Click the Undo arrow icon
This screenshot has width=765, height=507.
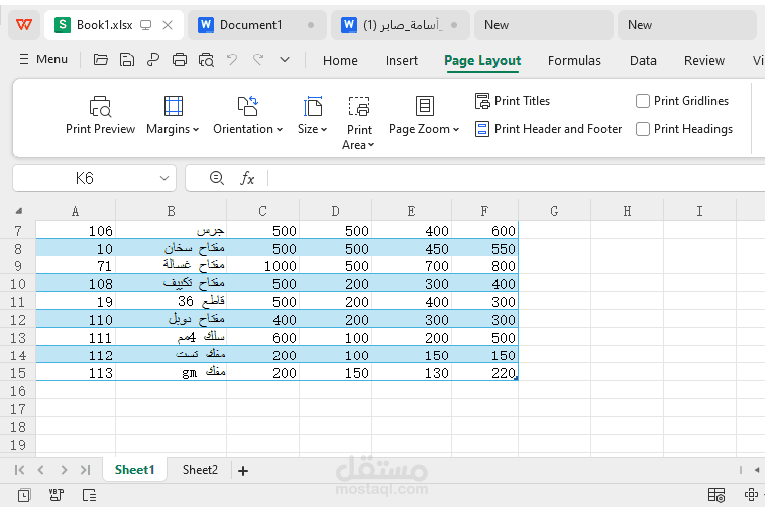pyautogui.click(x=232, y=60)
